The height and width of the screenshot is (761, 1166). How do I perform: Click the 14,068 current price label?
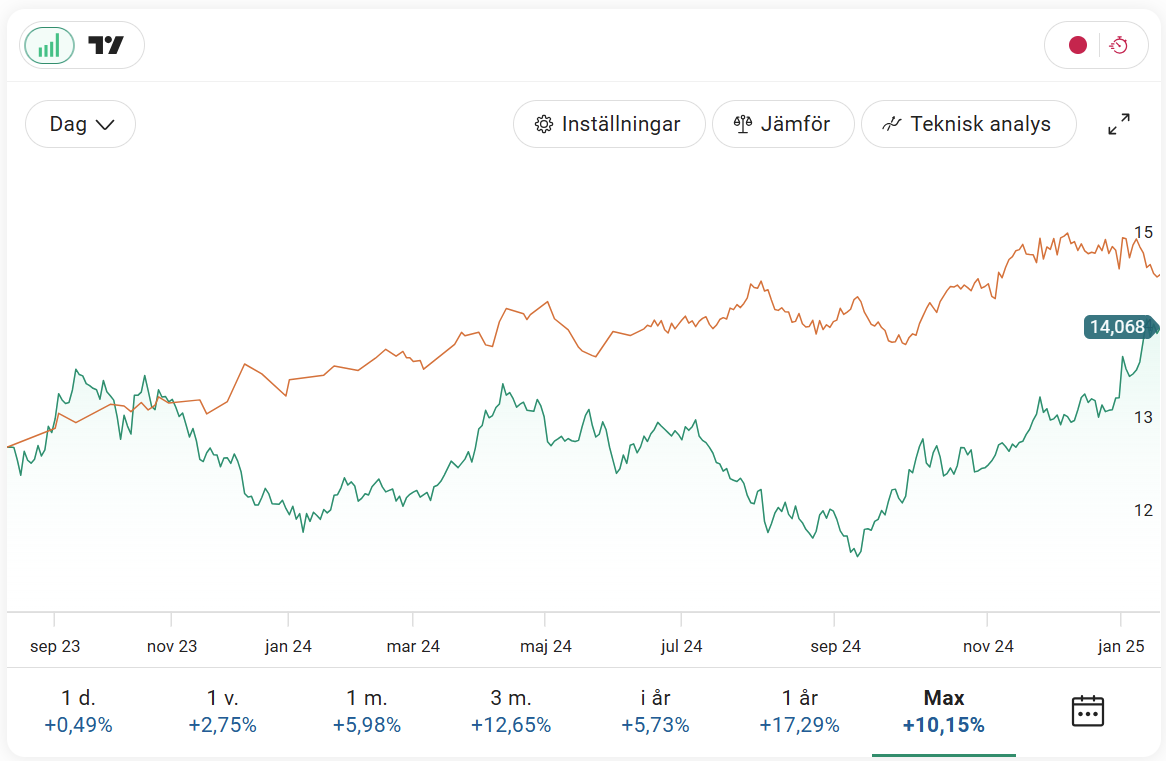(x=1118, y=327)
